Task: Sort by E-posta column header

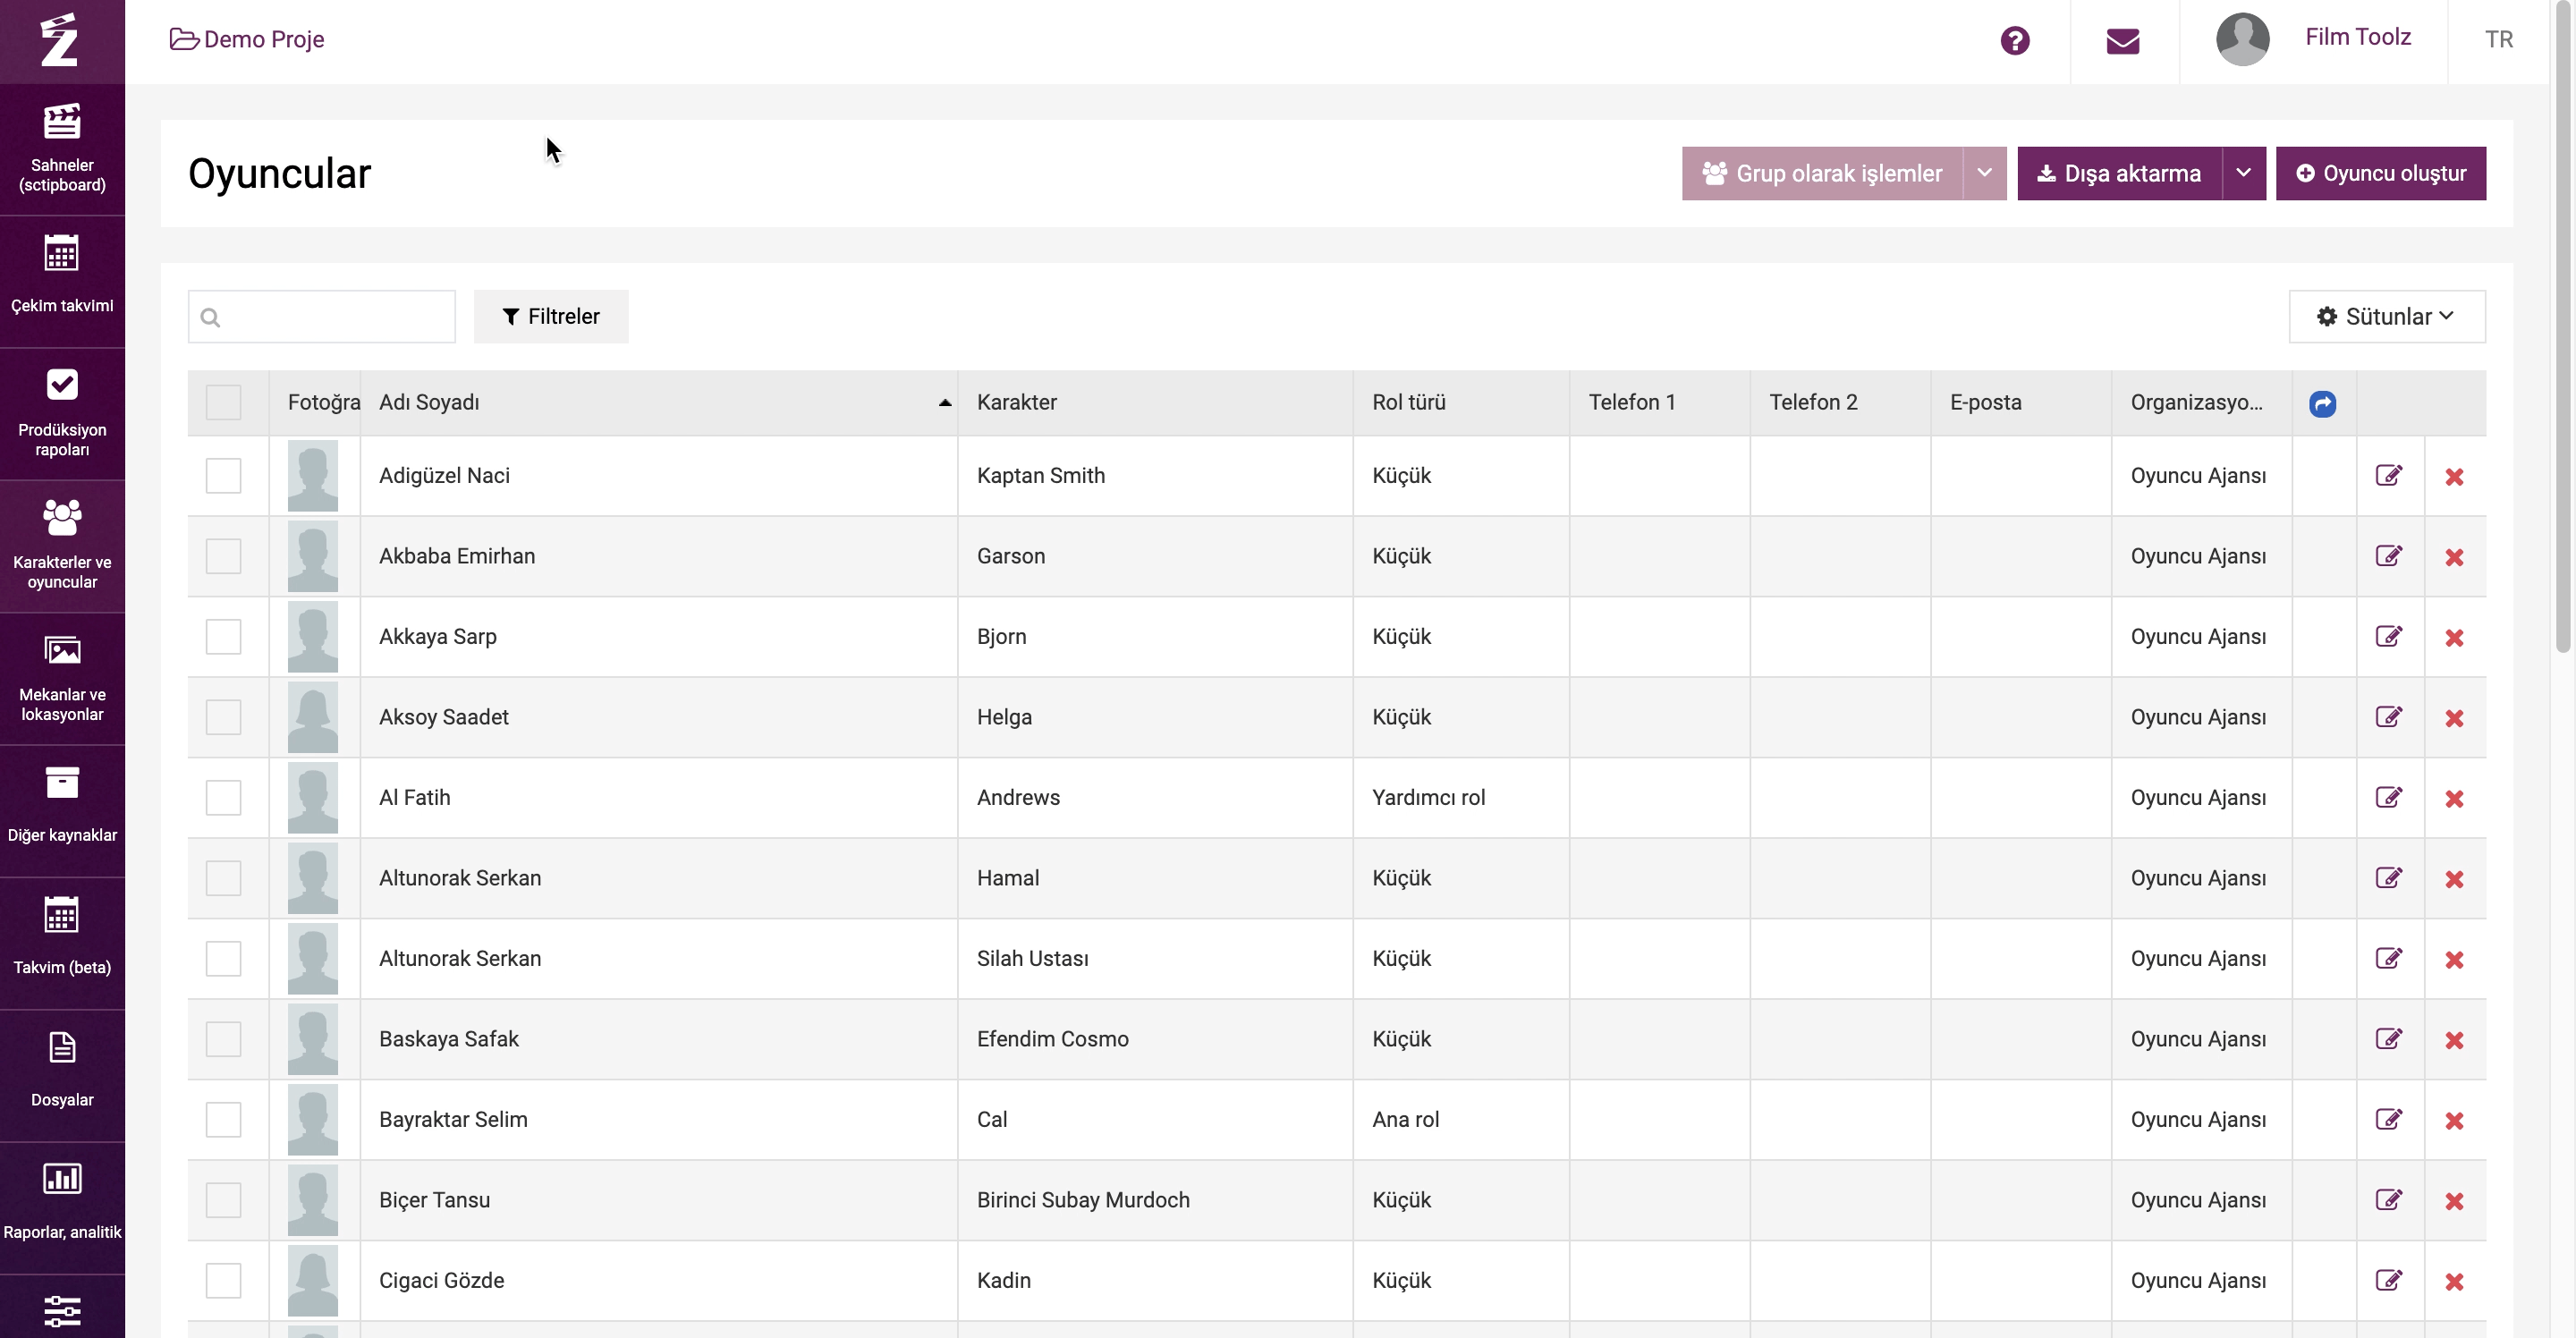Action: [2020, 402]
